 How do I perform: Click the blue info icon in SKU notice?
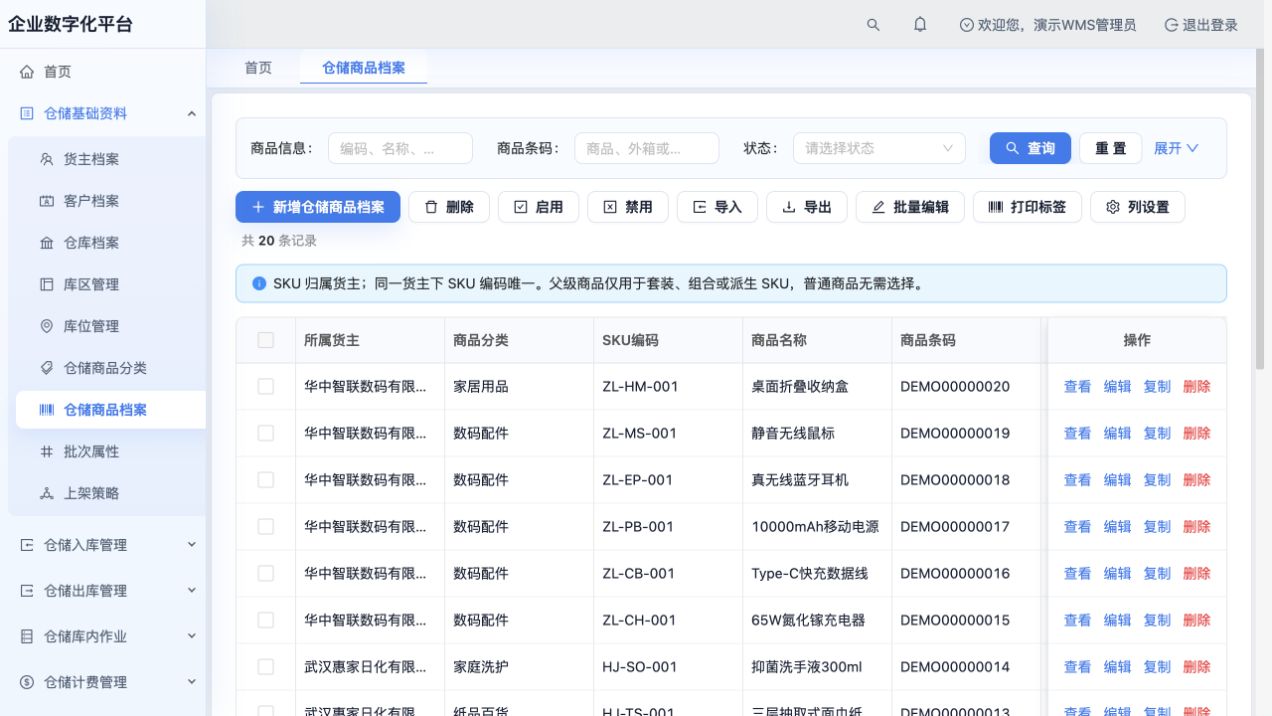tap(259, 284)
